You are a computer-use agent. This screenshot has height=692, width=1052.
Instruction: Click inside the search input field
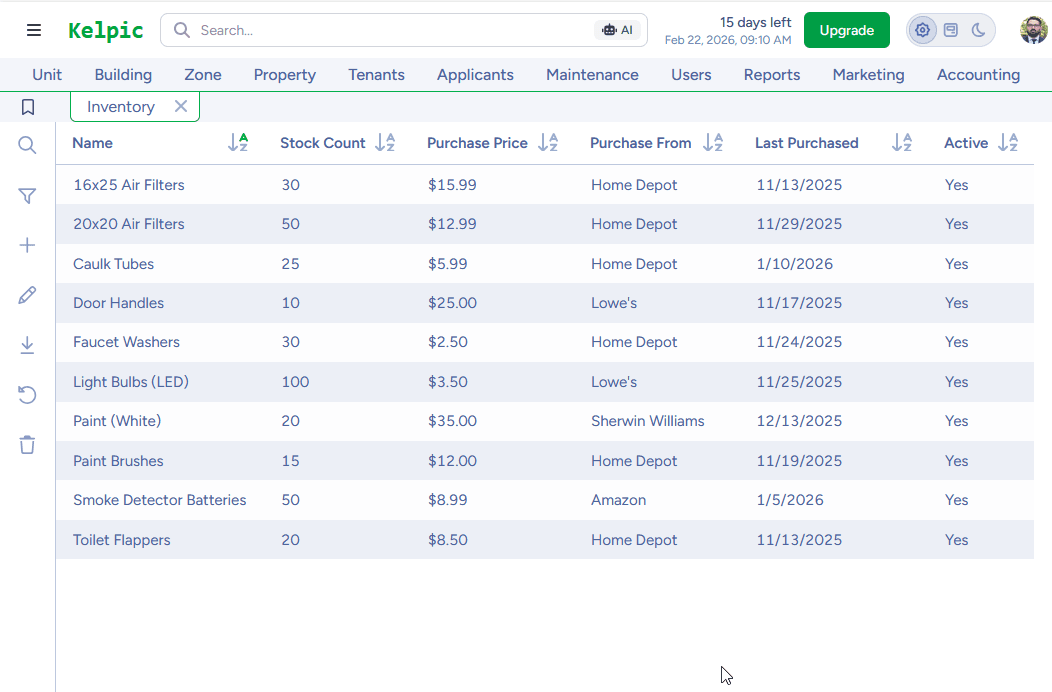(x=350, y=30)
